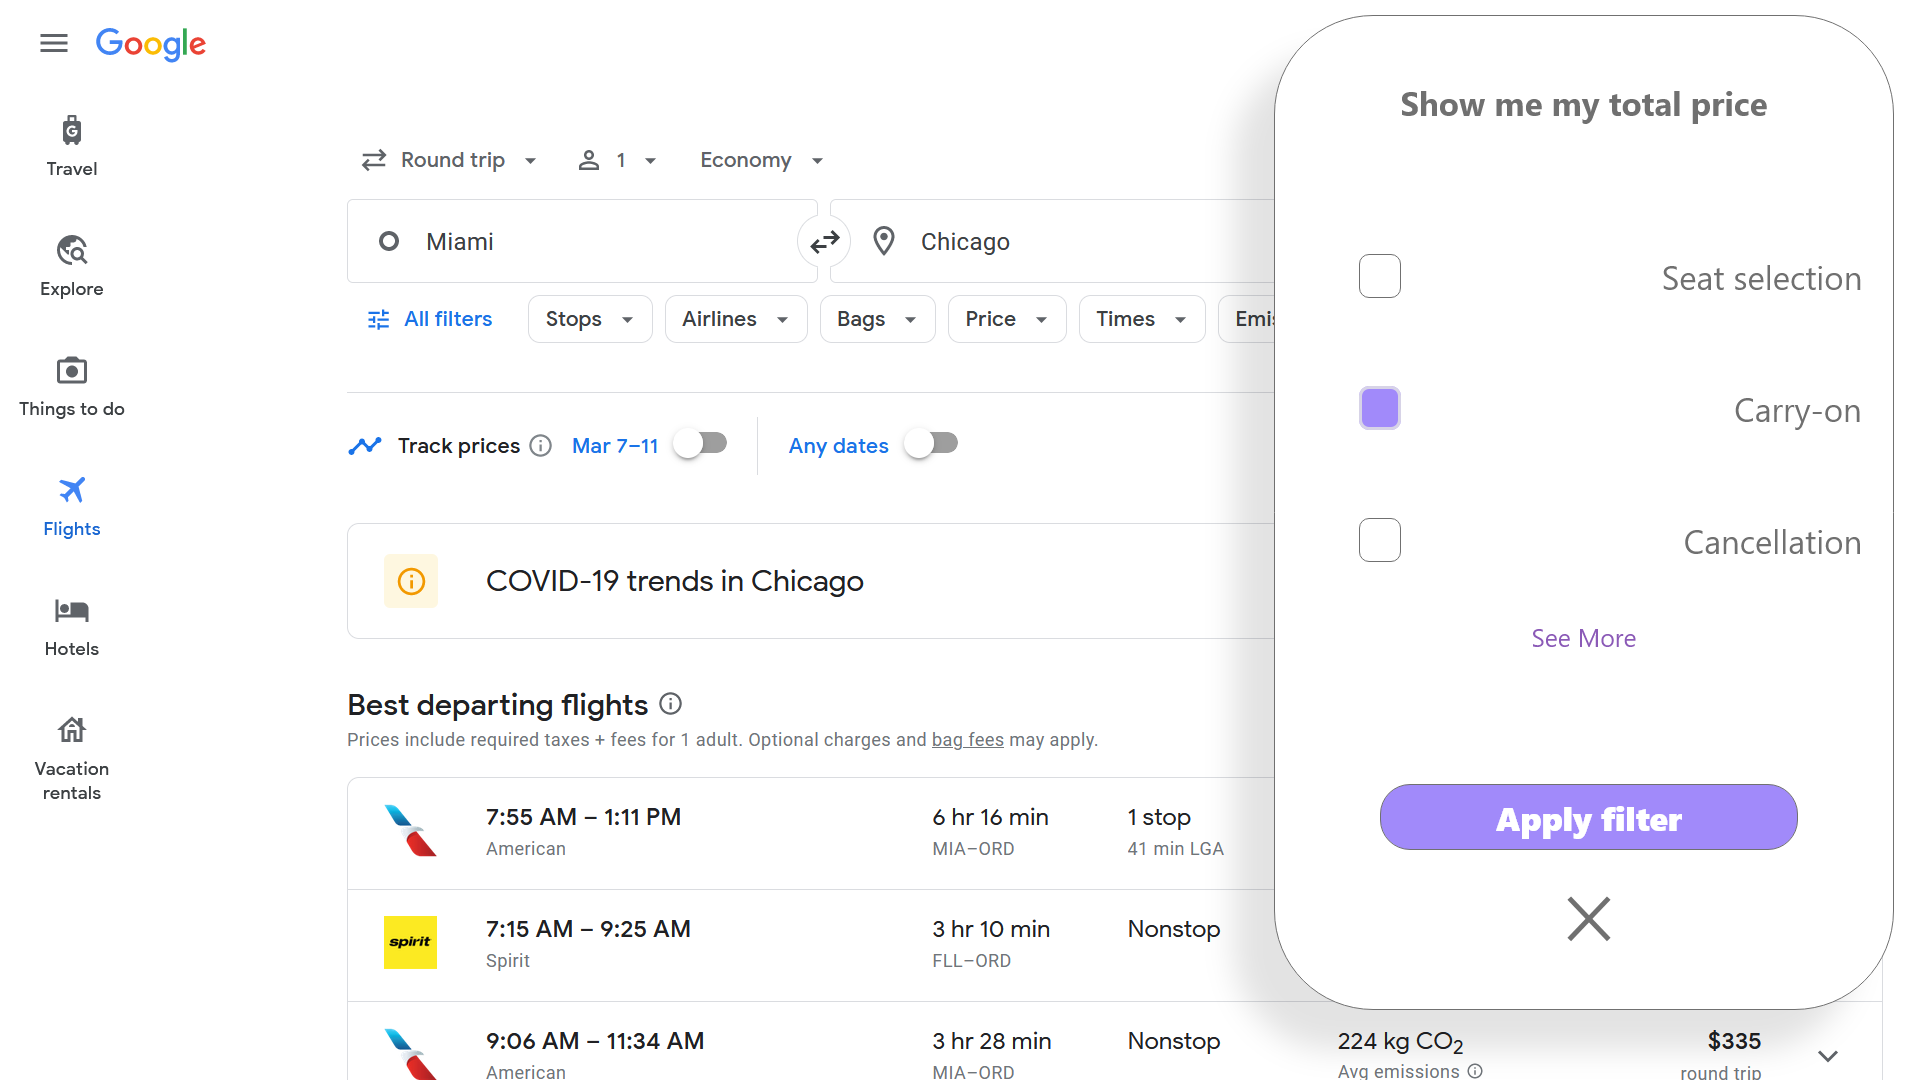Swap origin and destination cities
This screenshot has height=1080, width=1920.
824,242
